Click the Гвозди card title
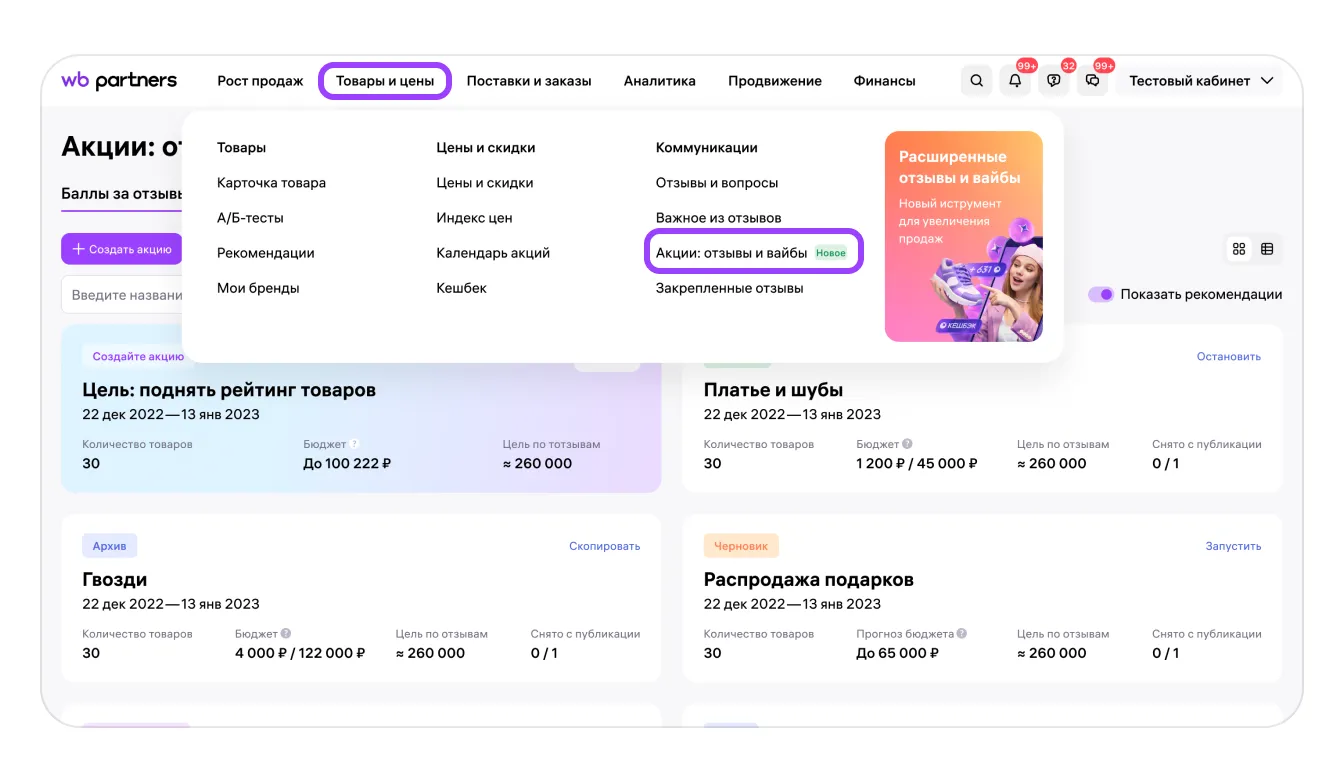The width and height of the screenshot is (1344, 782). [115, 580]
